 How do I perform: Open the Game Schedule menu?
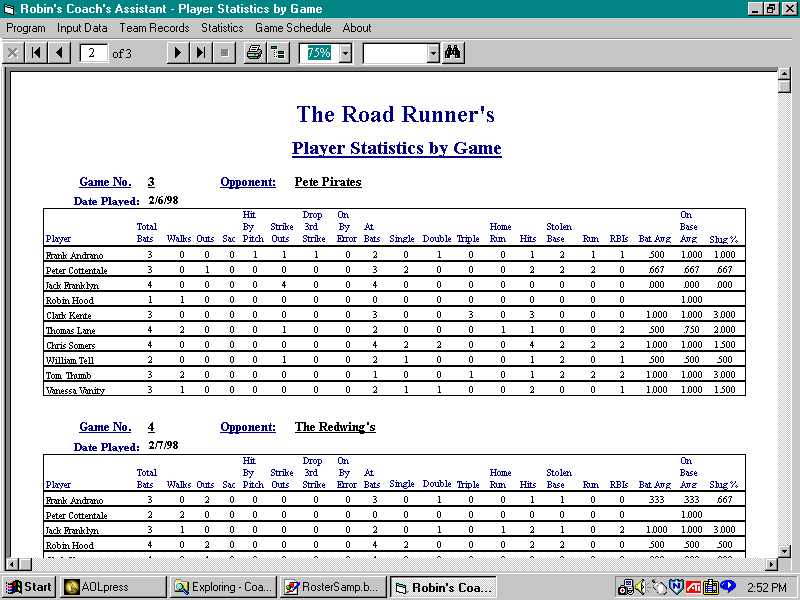pos(292,28)
